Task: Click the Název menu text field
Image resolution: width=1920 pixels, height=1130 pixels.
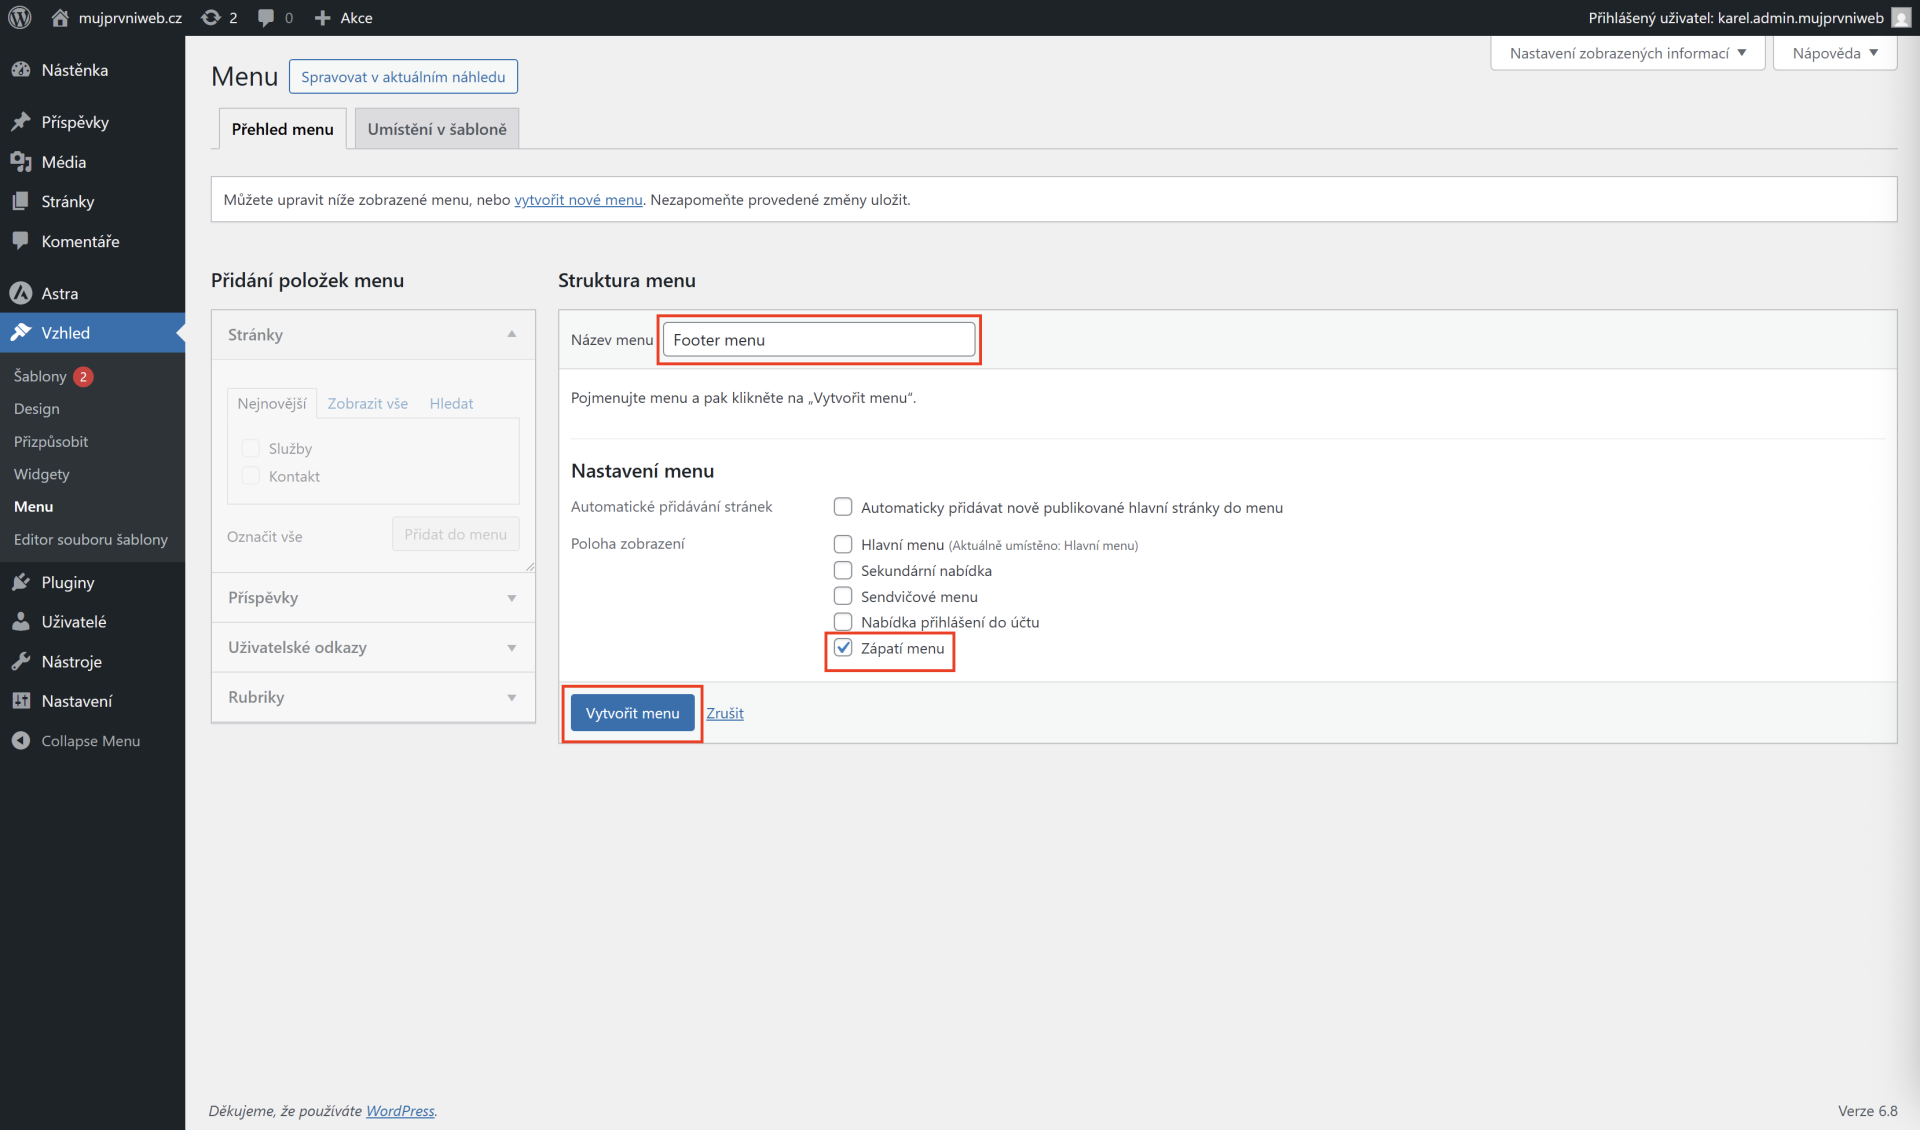Action: coord(818,340)
